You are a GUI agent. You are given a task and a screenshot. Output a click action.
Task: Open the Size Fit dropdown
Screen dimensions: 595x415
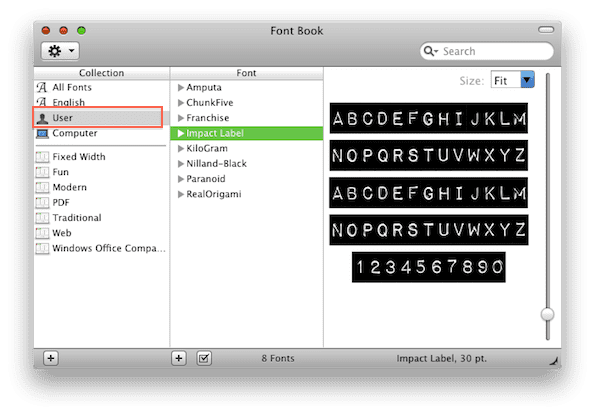tap(513, 80)
